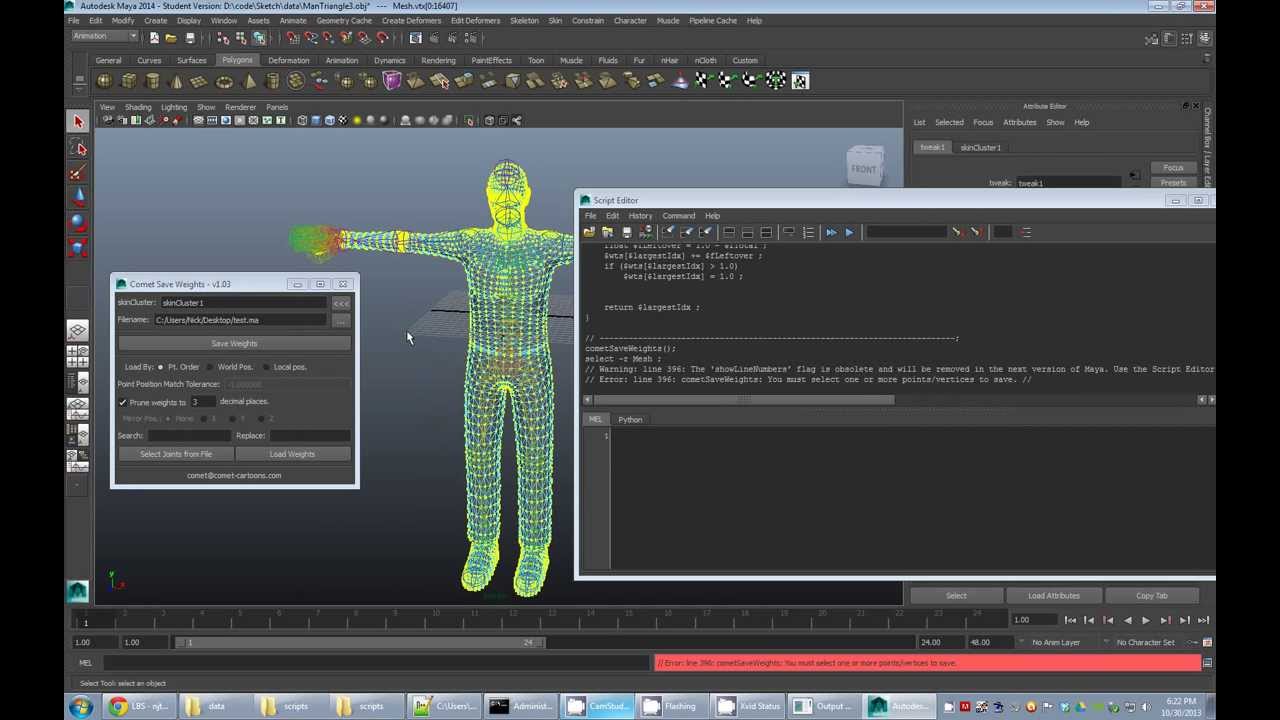Select the None mirror radio button
The height and width of the screenshot is (720, 1280).
(x=169, y=419)
